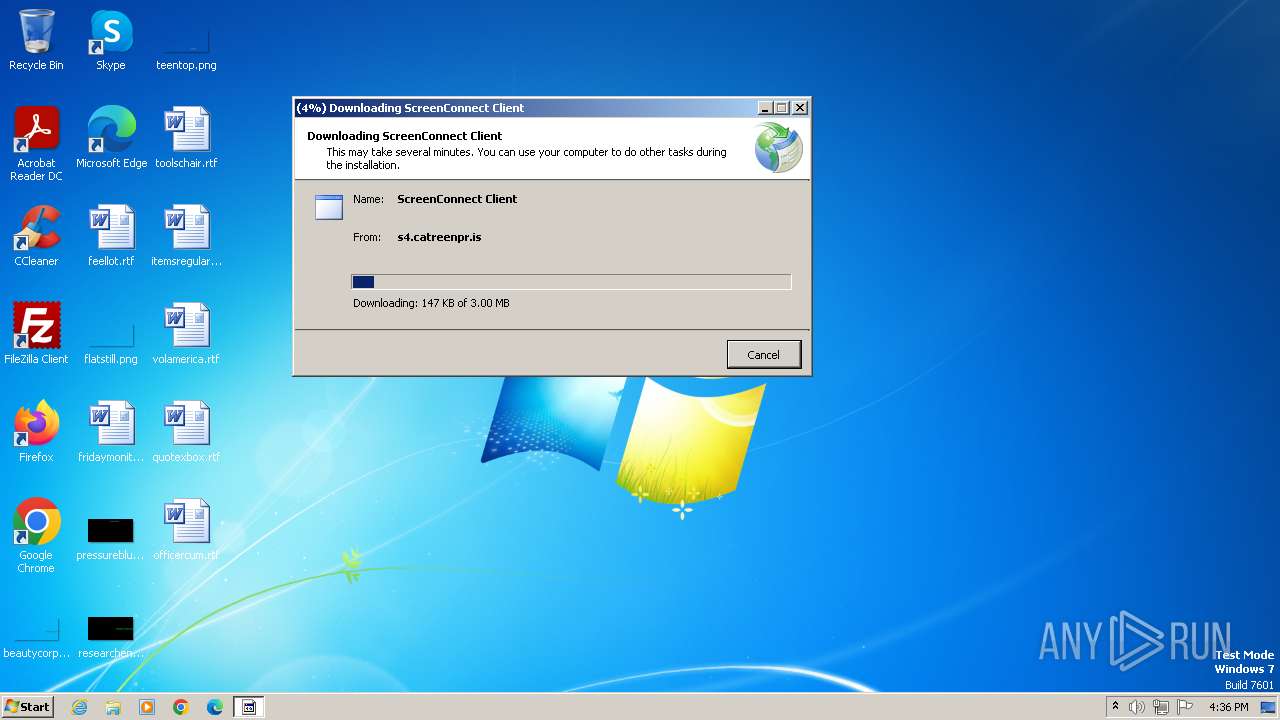
Task: Open Internet Explorer from the taskbar
Action: click(x=79, y=707)
